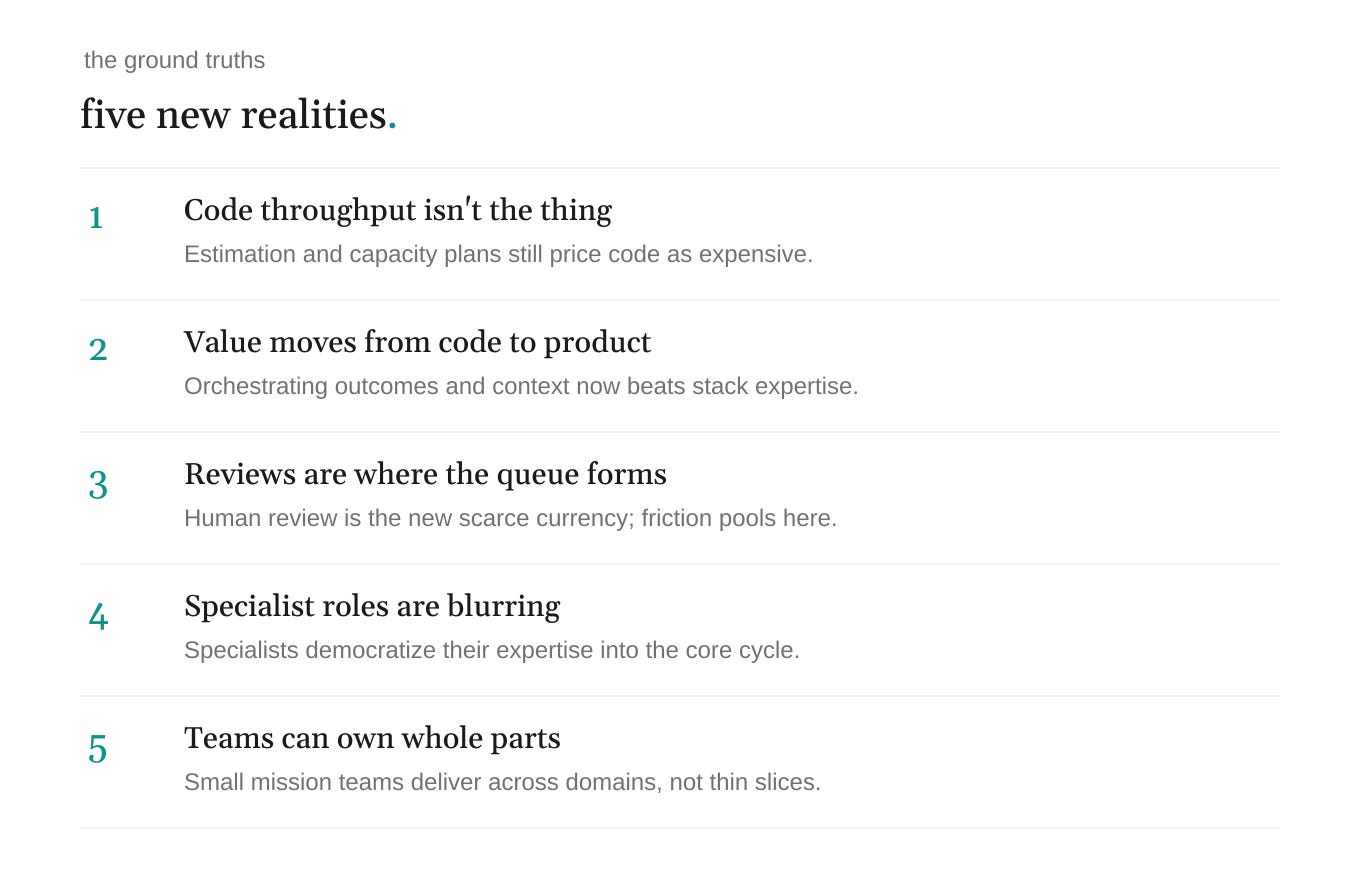The image size is (1360, 872).
Task: Click the teal number 2 marker
Action: (98, 350)
